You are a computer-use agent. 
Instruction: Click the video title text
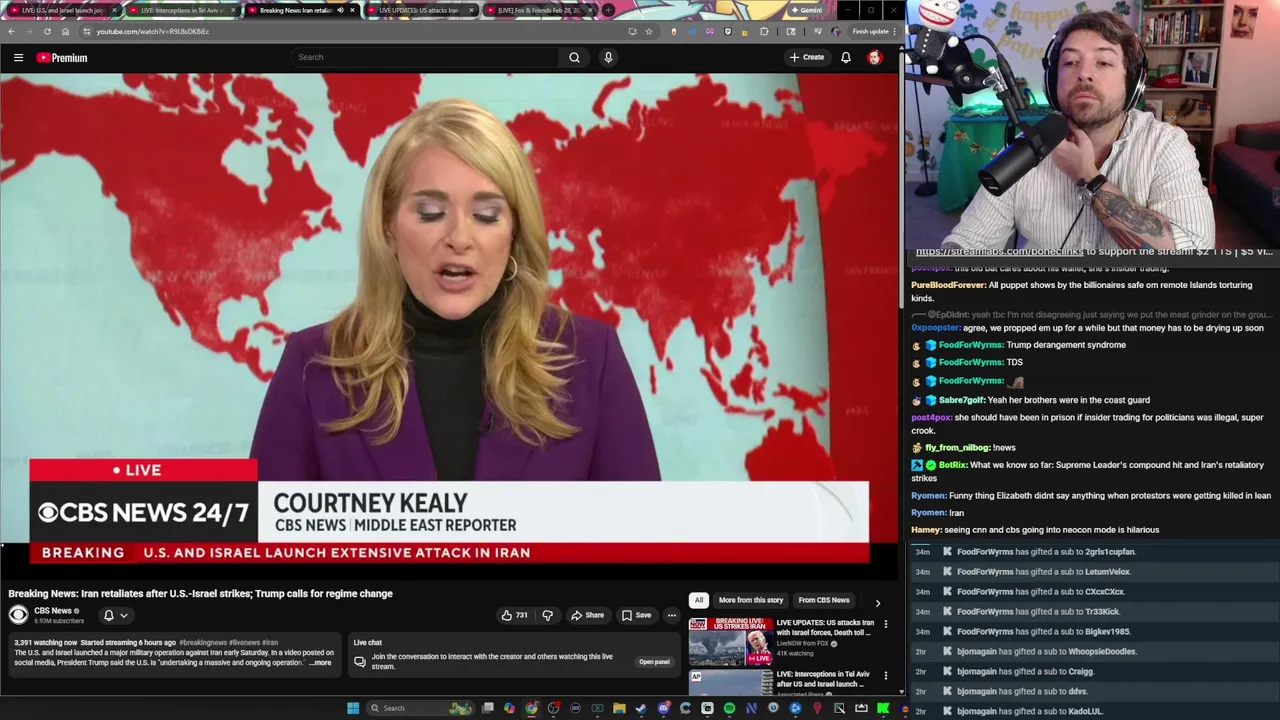coord(200,593)
